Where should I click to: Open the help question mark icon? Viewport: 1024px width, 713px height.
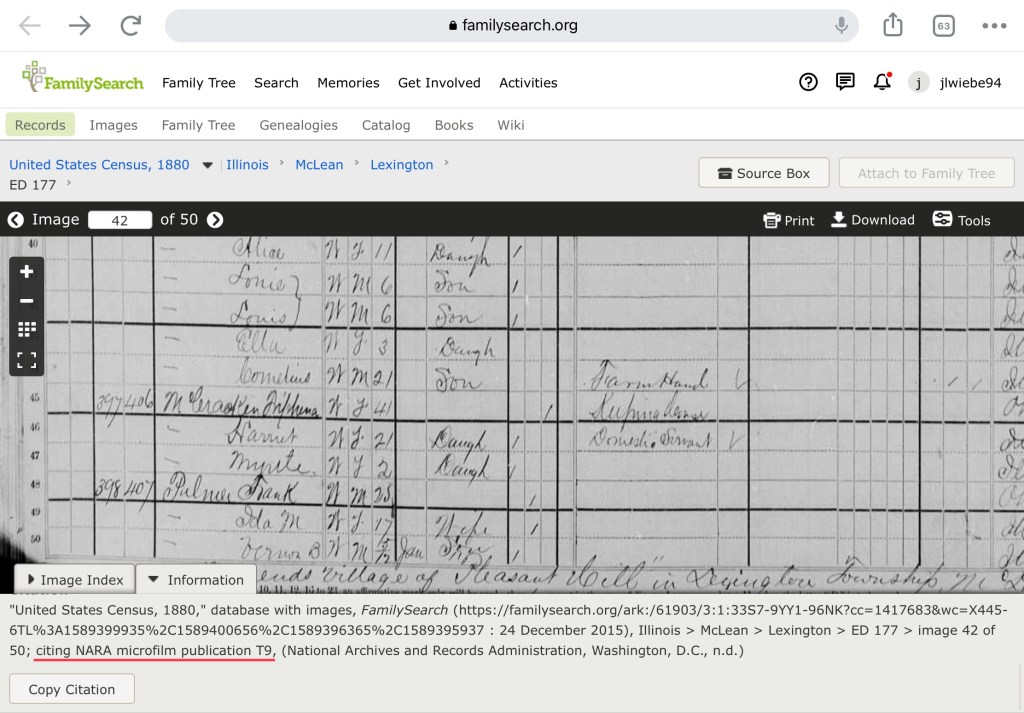pyautogui.click(x=808, y=82)
